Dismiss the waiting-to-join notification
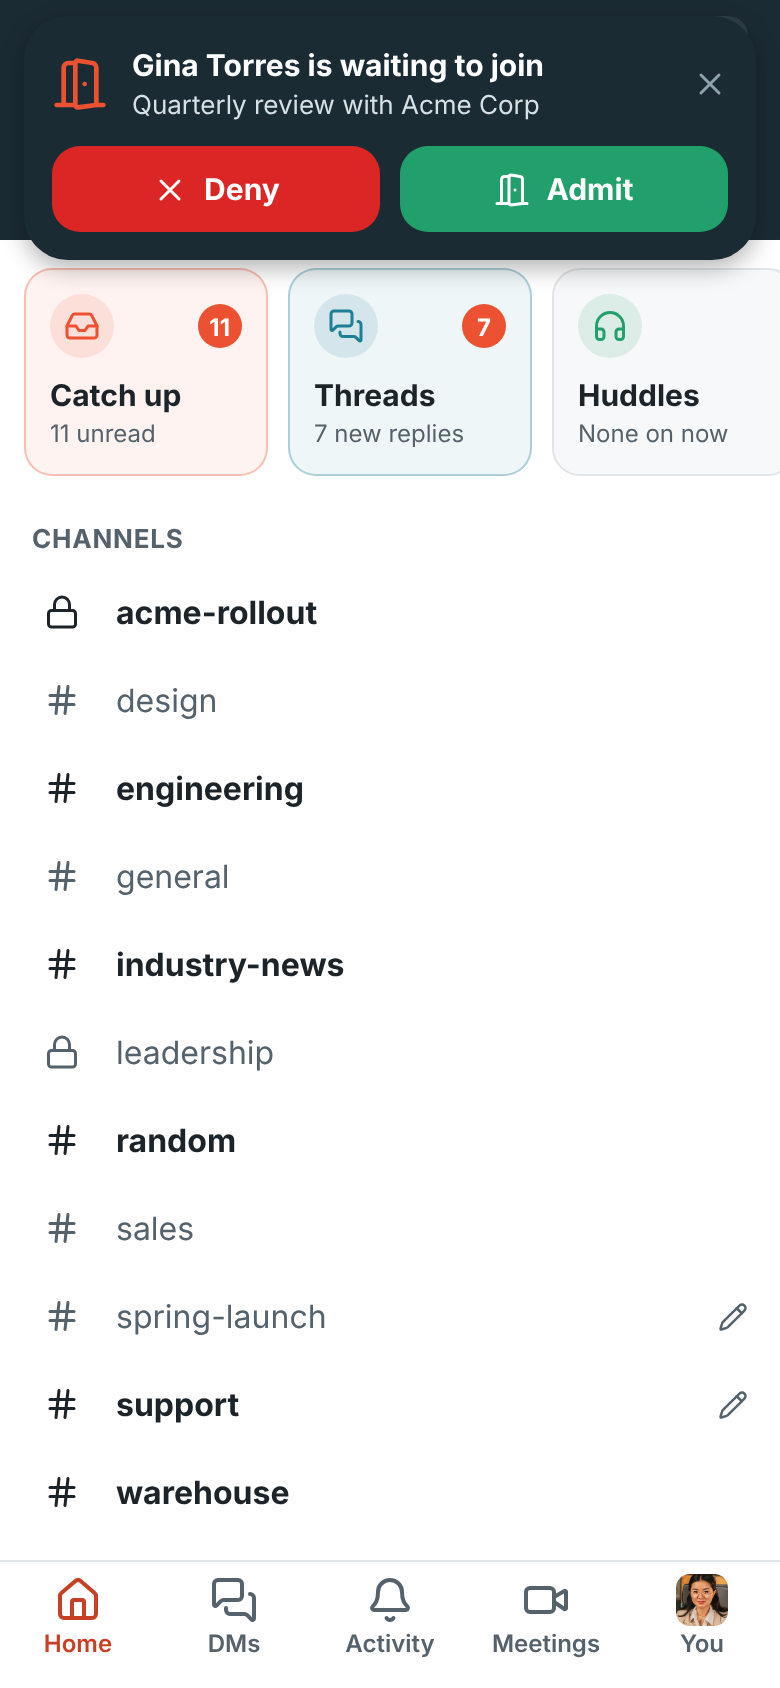Viewport: 780px width, 1688px height. pyautogui.click(x=710, y=84)
